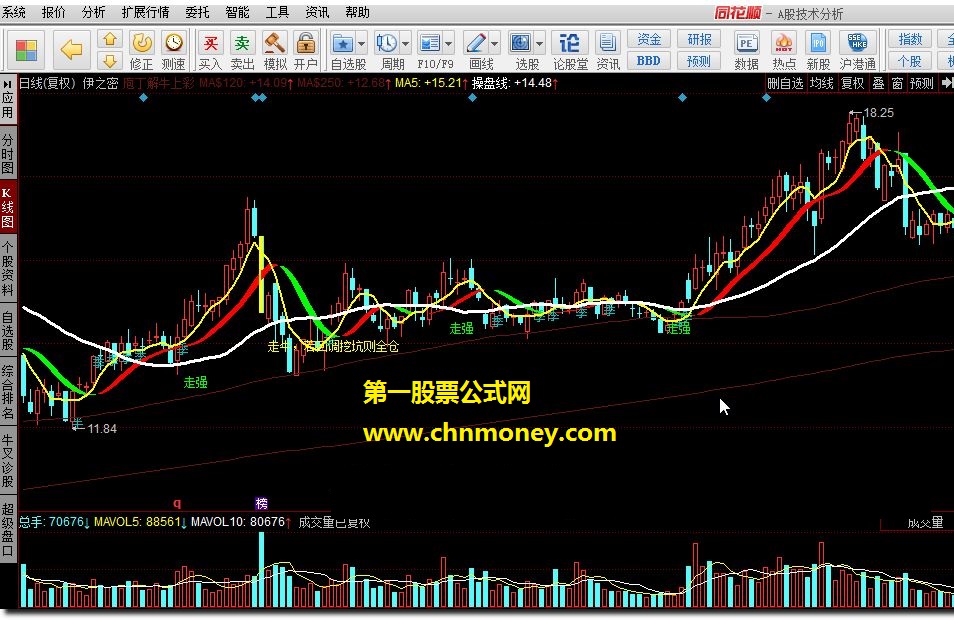
Task: Click the red q marker on timeline
Action: tap(177, 503)
